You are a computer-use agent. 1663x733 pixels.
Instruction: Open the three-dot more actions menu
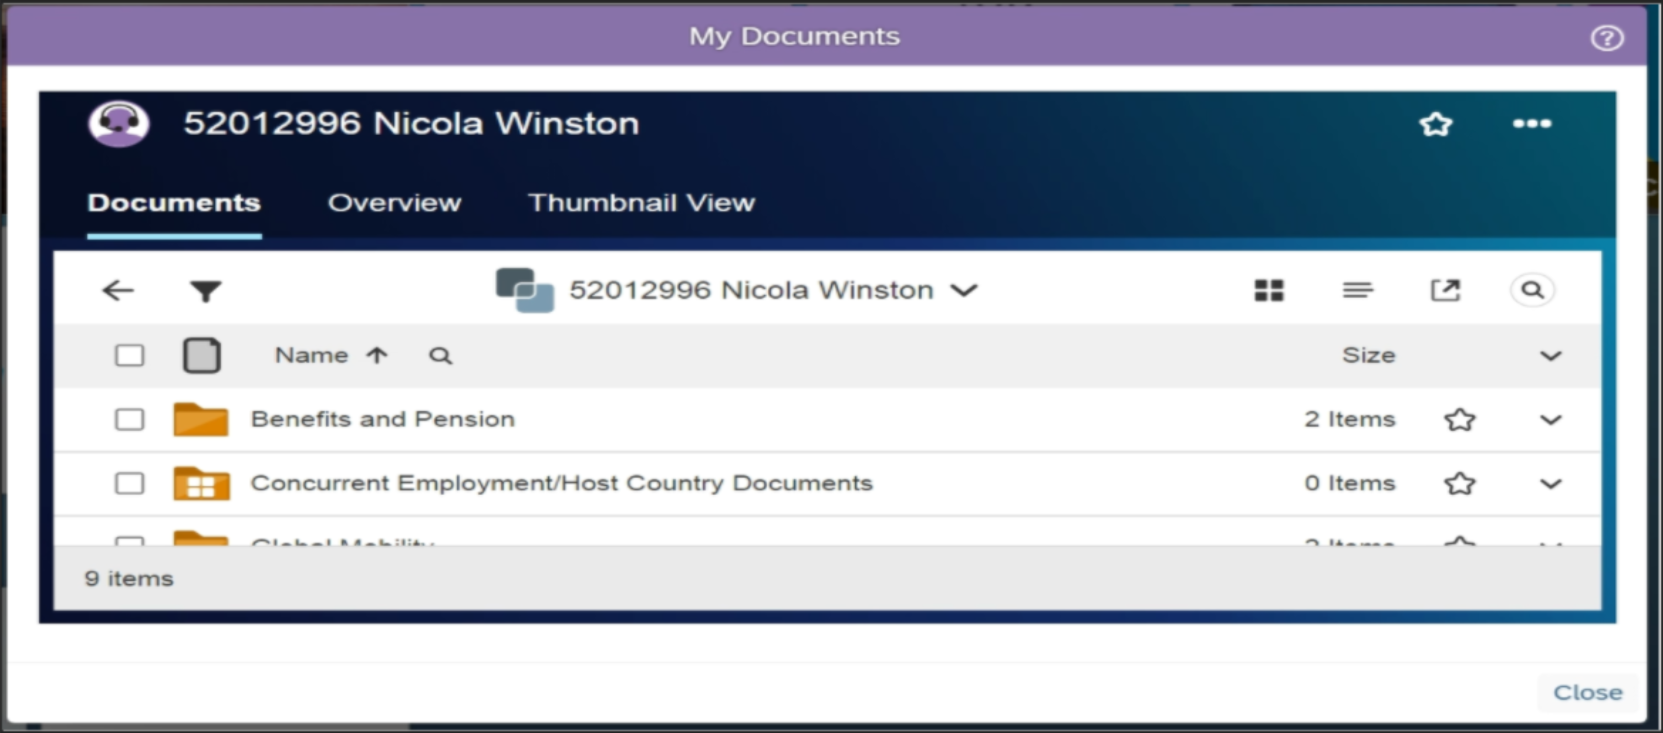(x=1531, y=124)
